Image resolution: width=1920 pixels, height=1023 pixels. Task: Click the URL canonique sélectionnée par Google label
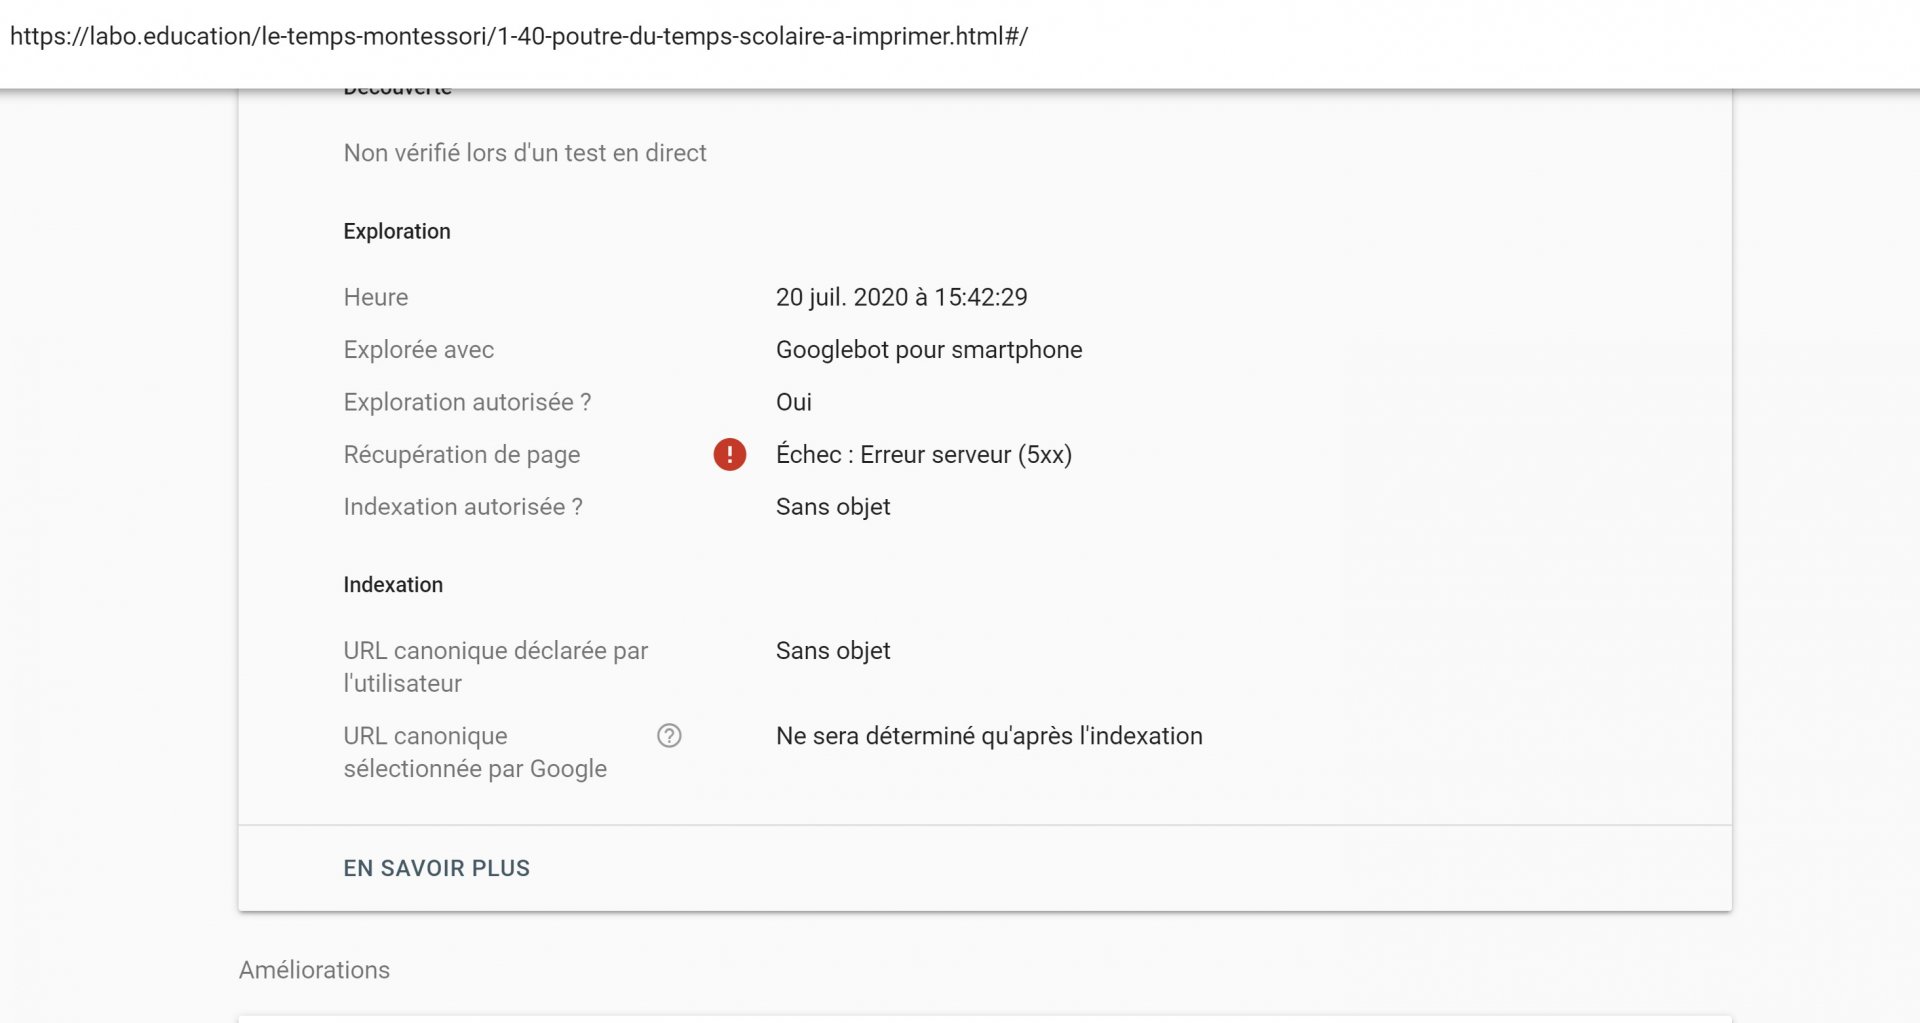coord(475,752)
